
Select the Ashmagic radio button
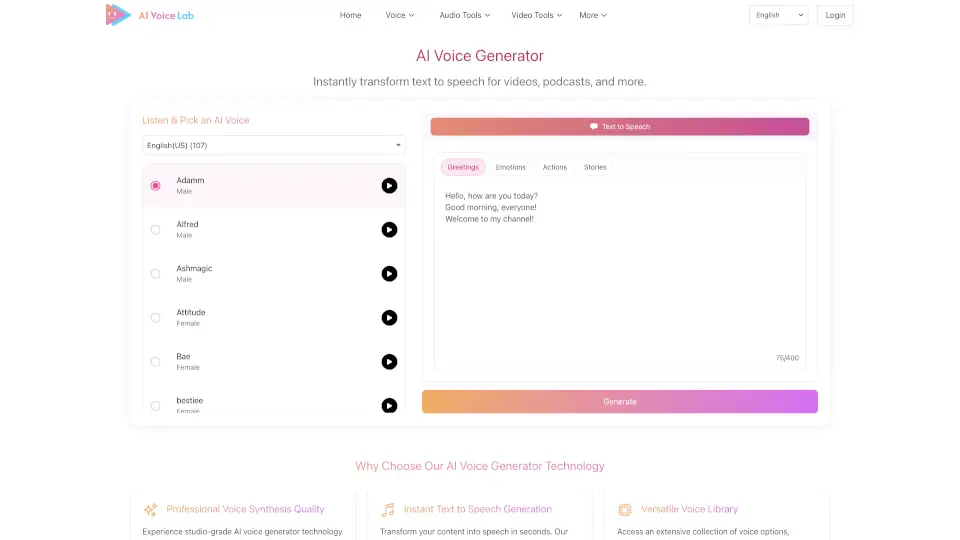(x=156, y=274)
